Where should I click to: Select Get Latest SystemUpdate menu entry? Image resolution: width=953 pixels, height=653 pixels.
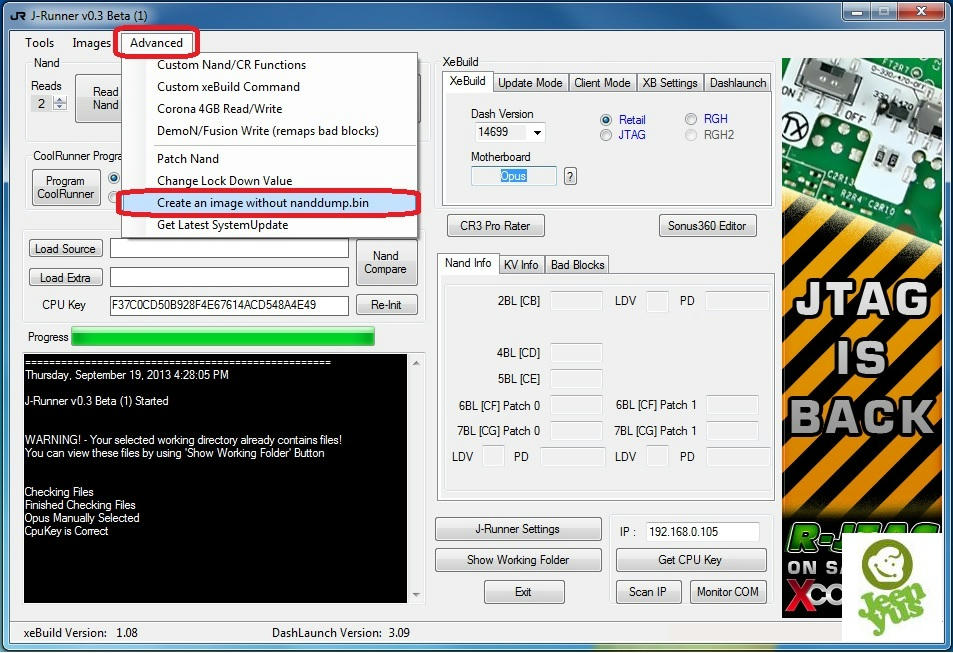click(x=222, y=225)
